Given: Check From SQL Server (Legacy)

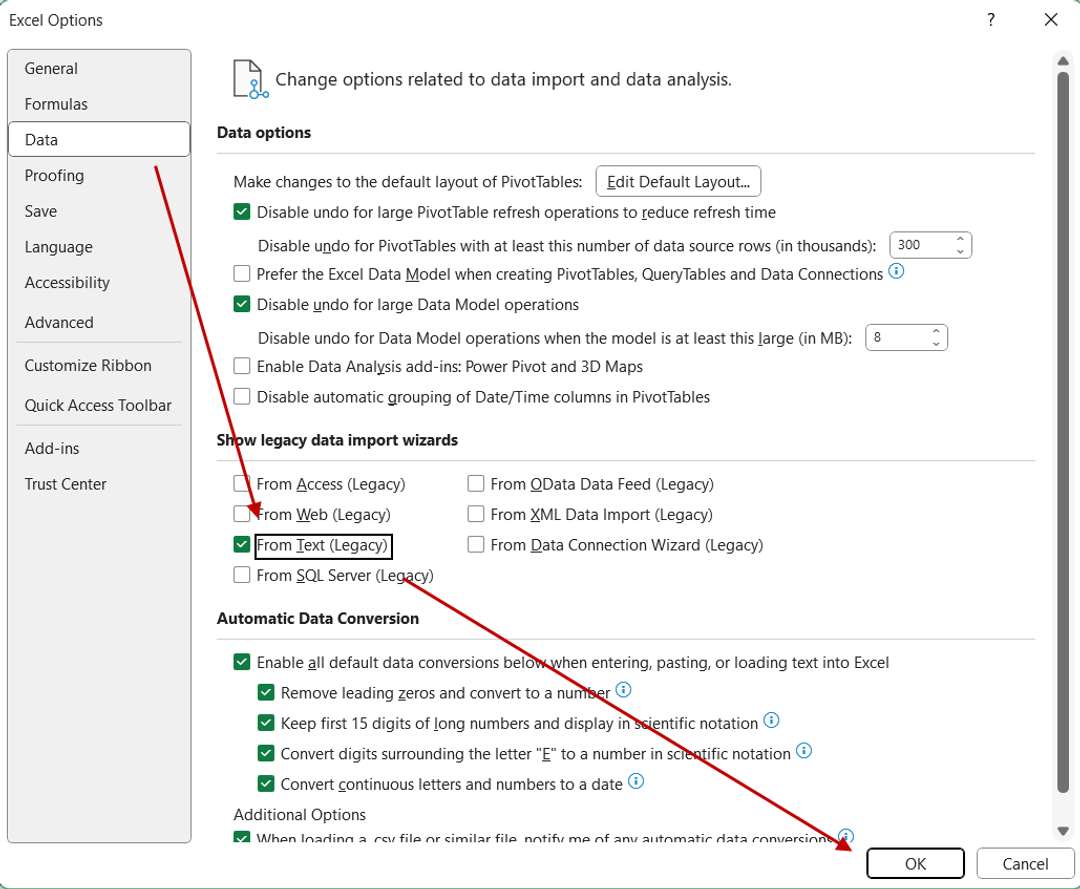Looking at the screenshot, I should point(241,575).
